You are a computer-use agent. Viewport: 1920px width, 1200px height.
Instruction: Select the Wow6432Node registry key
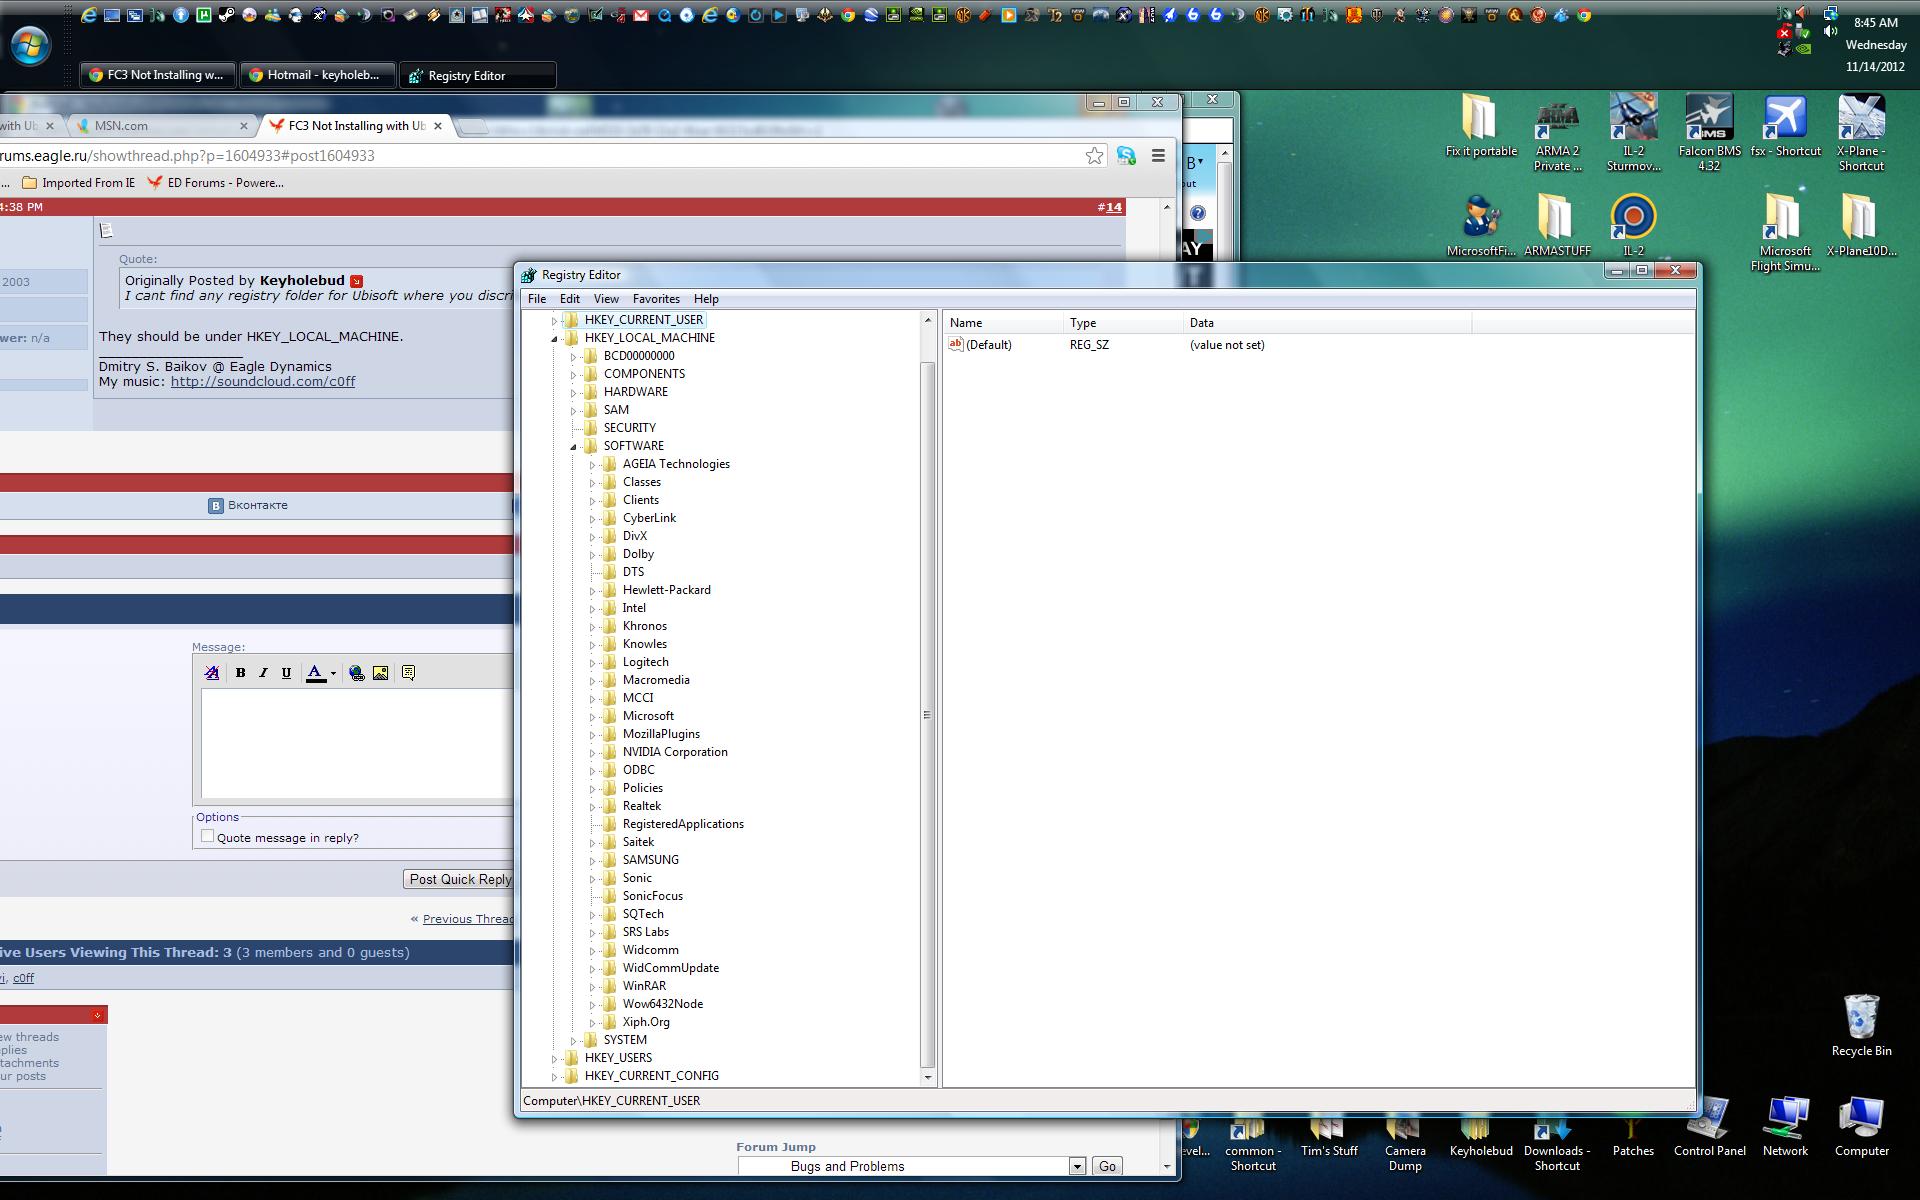pos(662,1004)
